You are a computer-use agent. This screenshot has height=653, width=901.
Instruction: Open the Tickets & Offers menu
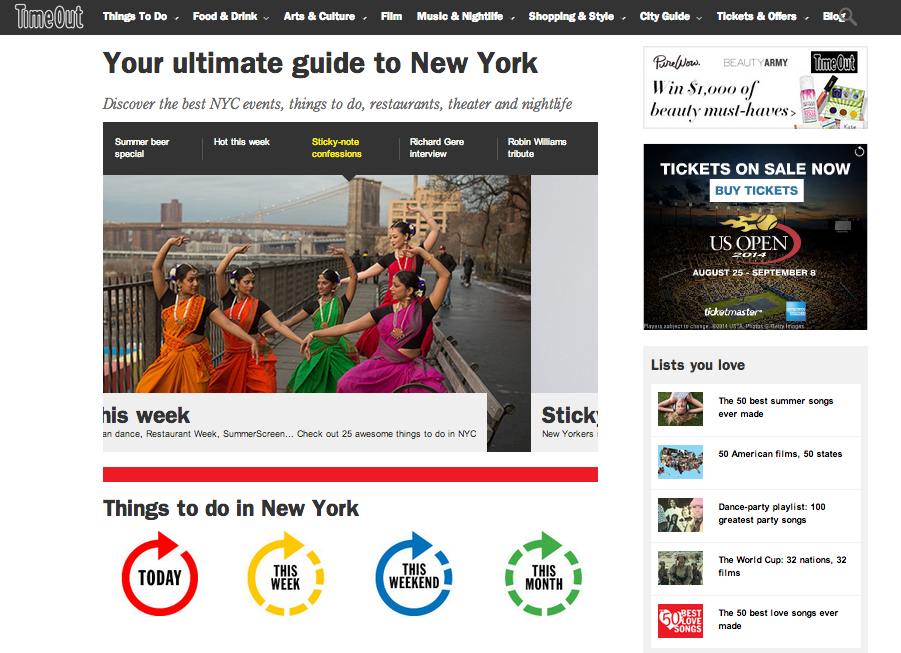coord(763,17)
